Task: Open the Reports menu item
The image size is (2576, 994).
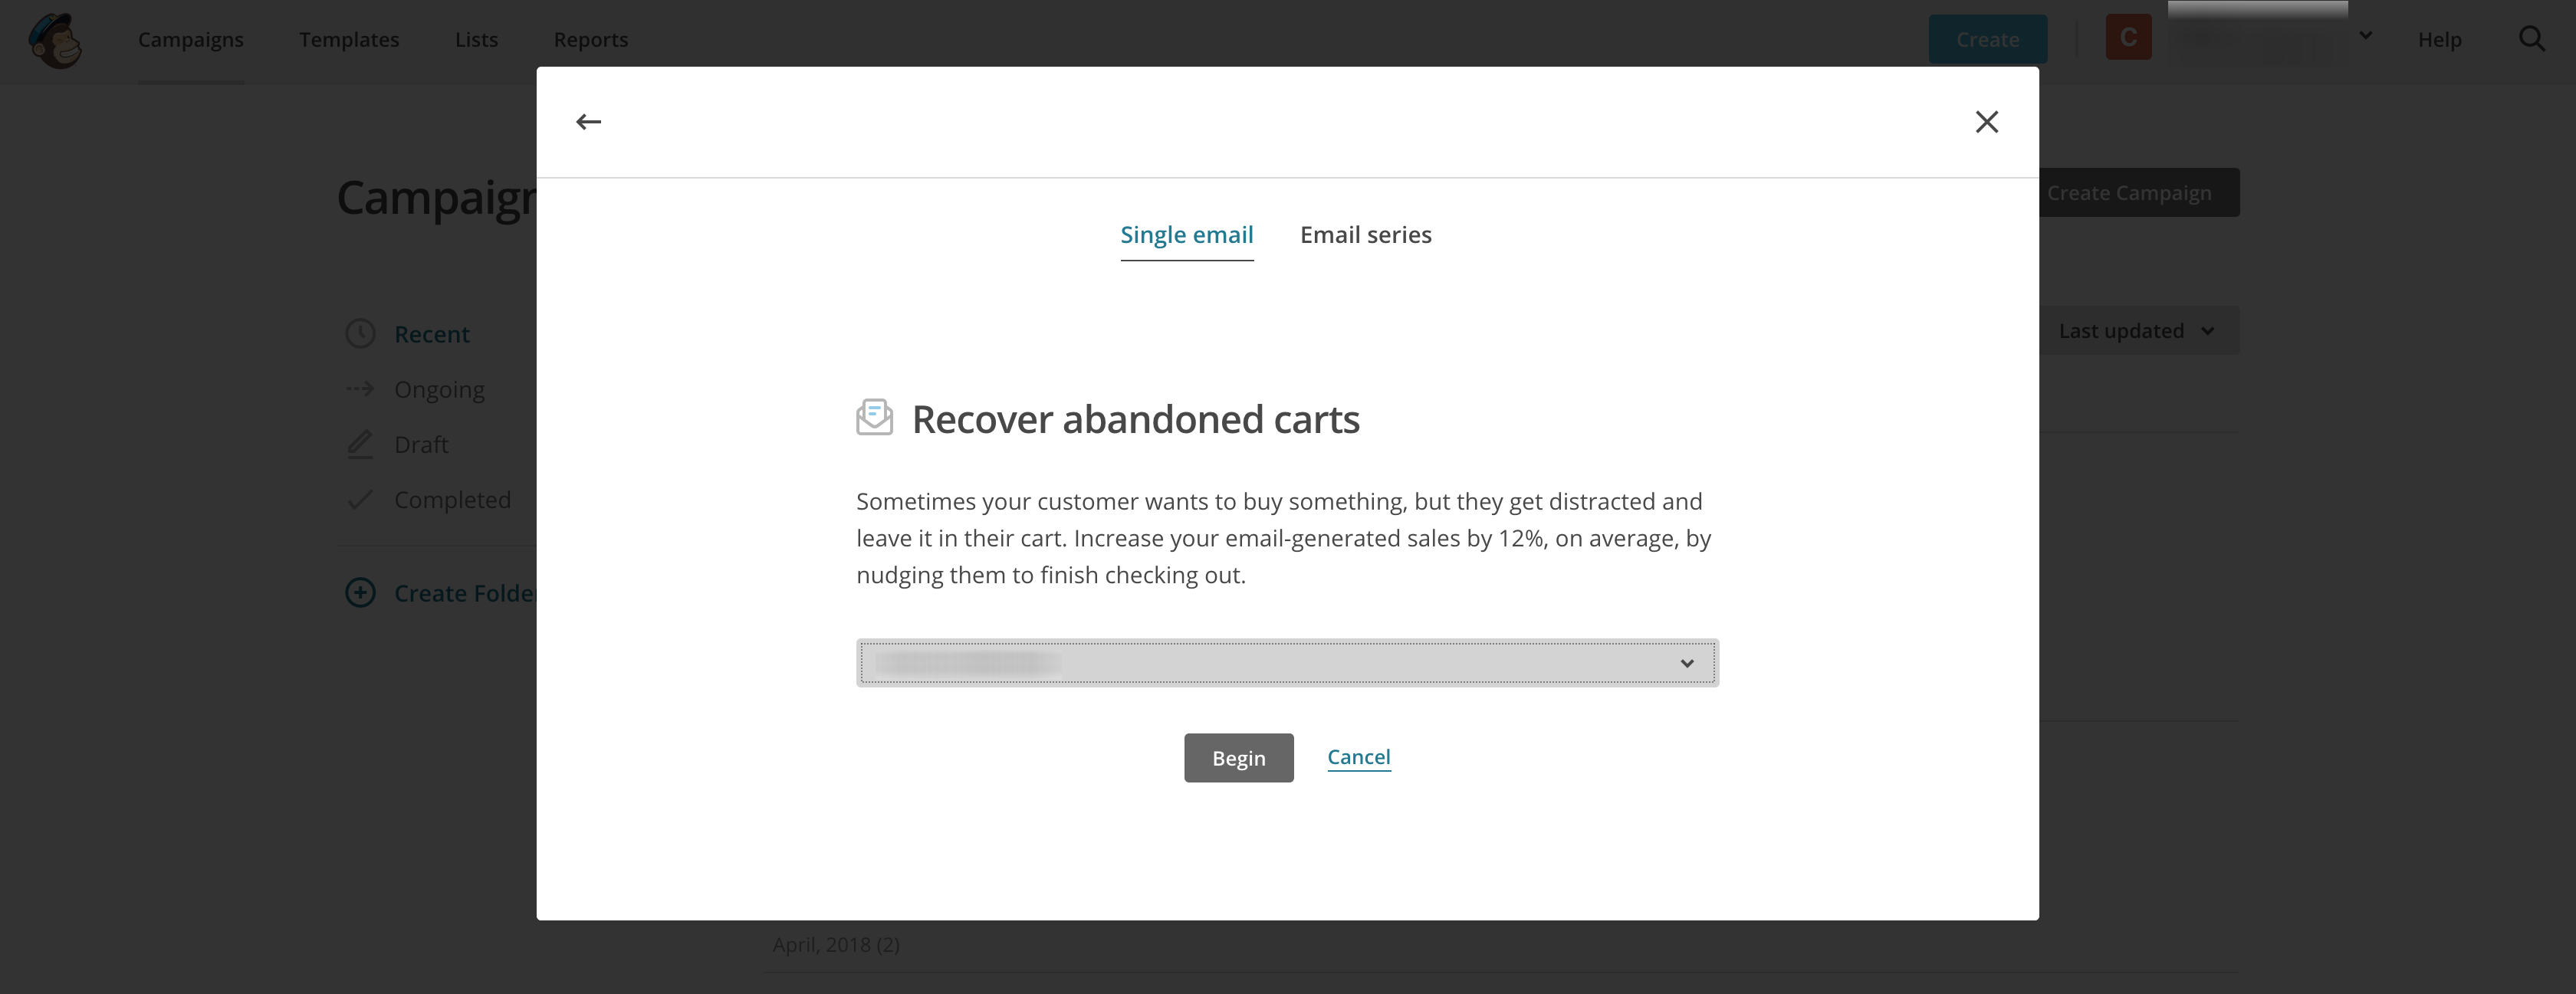Action: point(591,40)
